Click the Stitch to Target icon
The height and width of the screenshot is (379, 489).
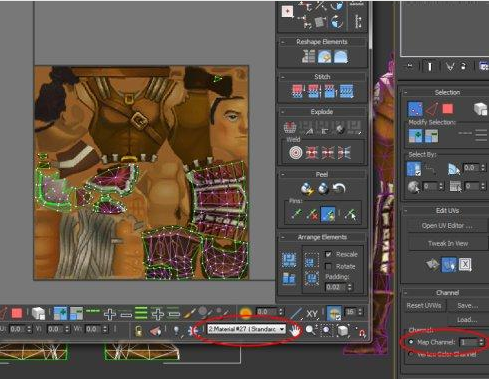[297, 91]
